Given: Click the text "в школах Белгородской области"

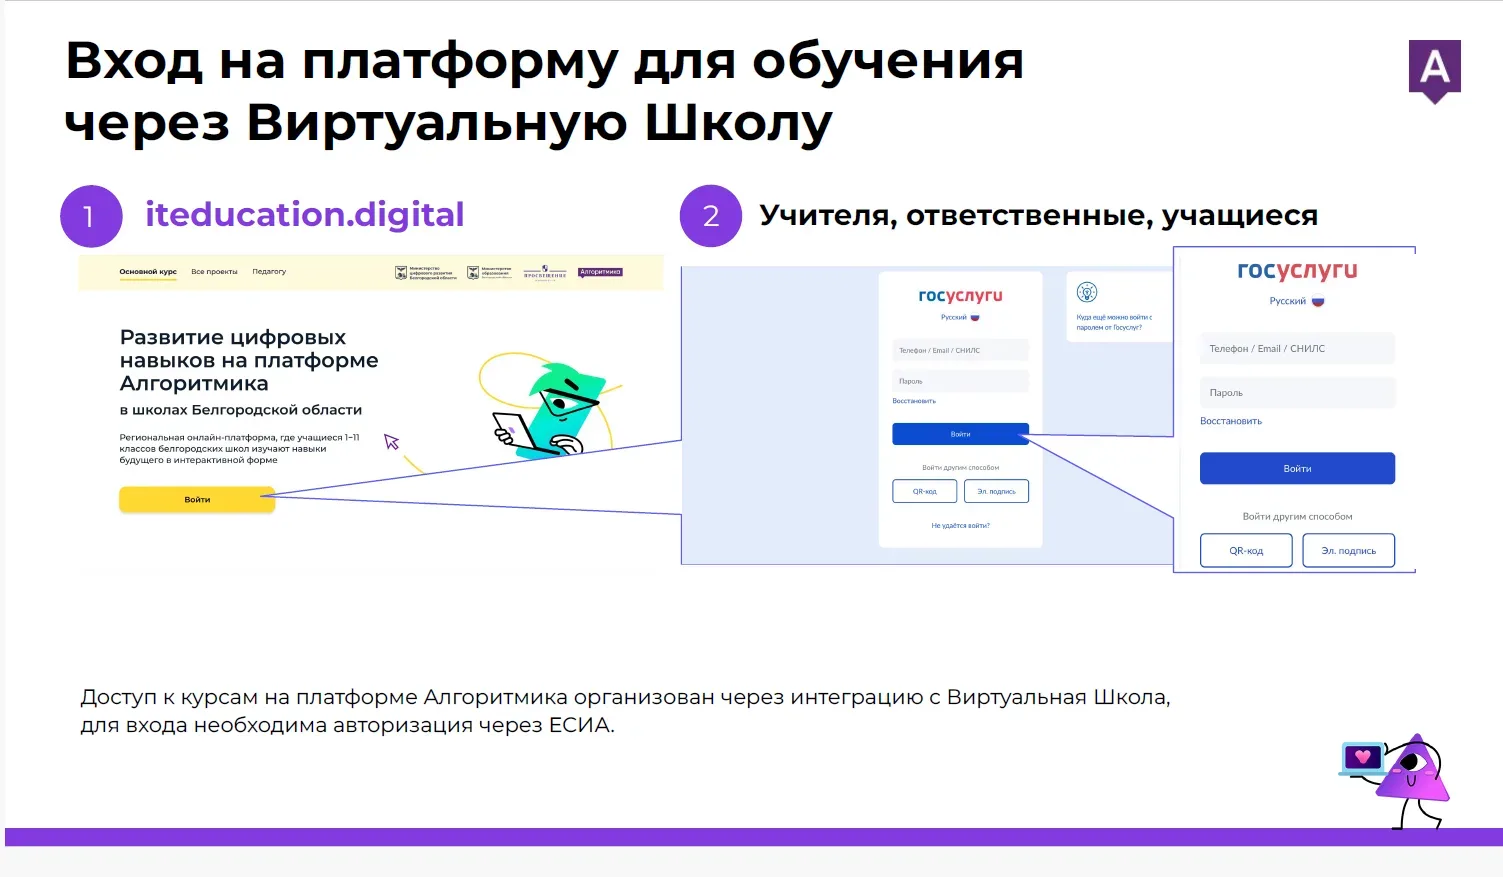Looking at the screenshot, I should (241, 410).
